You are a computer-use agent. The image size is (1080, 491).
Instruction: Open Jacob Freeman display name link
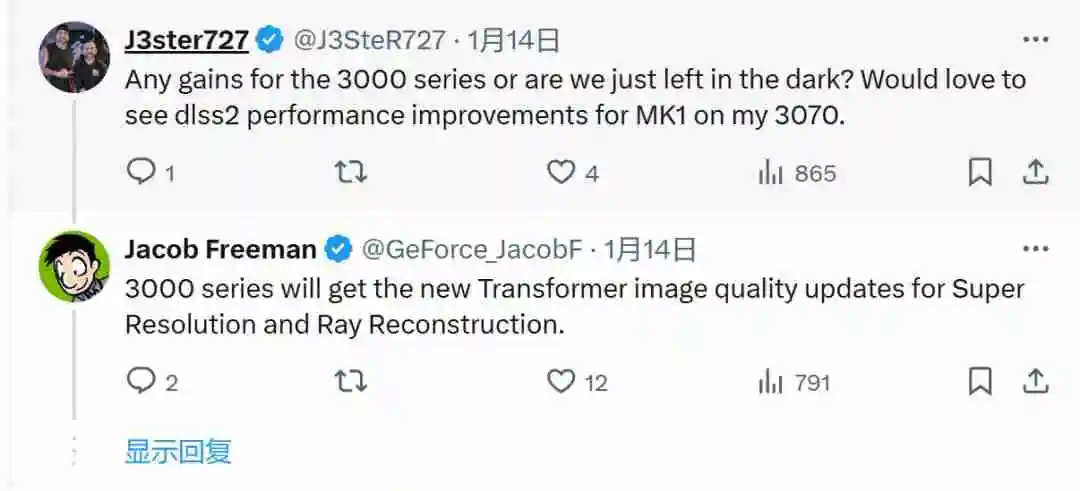(x=220, y=249)
